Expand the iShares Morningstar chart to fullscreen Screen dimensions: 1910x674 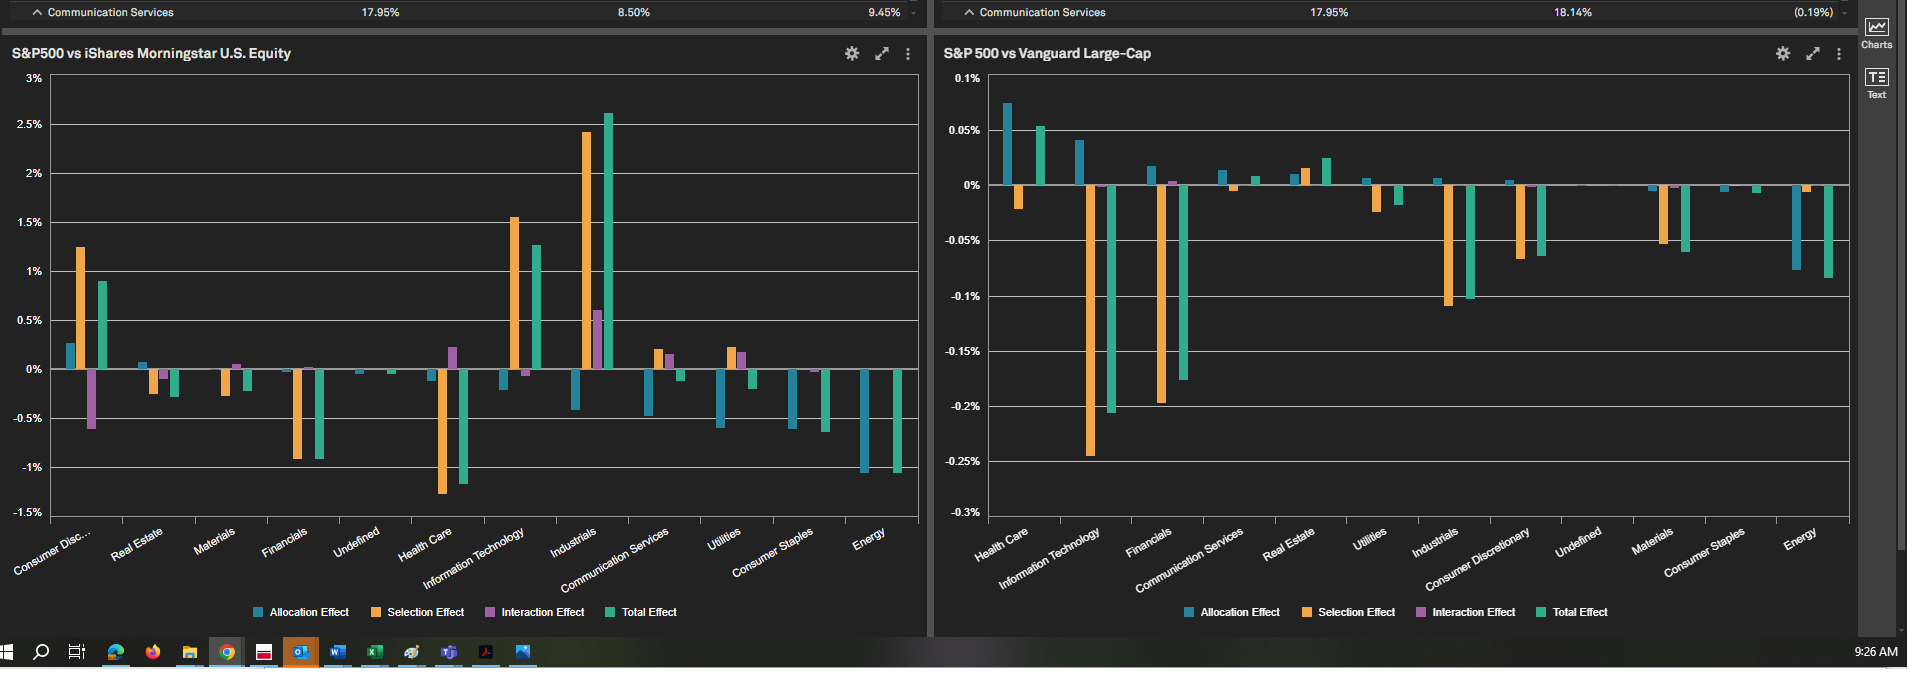coord(882,54)
